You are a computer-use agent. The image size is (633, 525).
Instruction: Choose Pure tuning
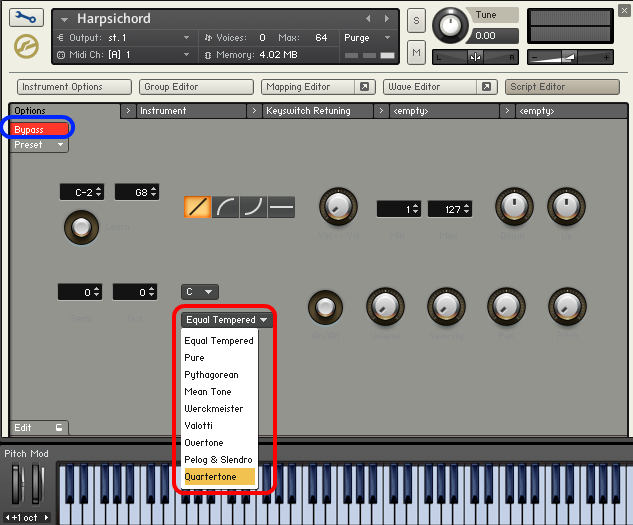[219, 358]
